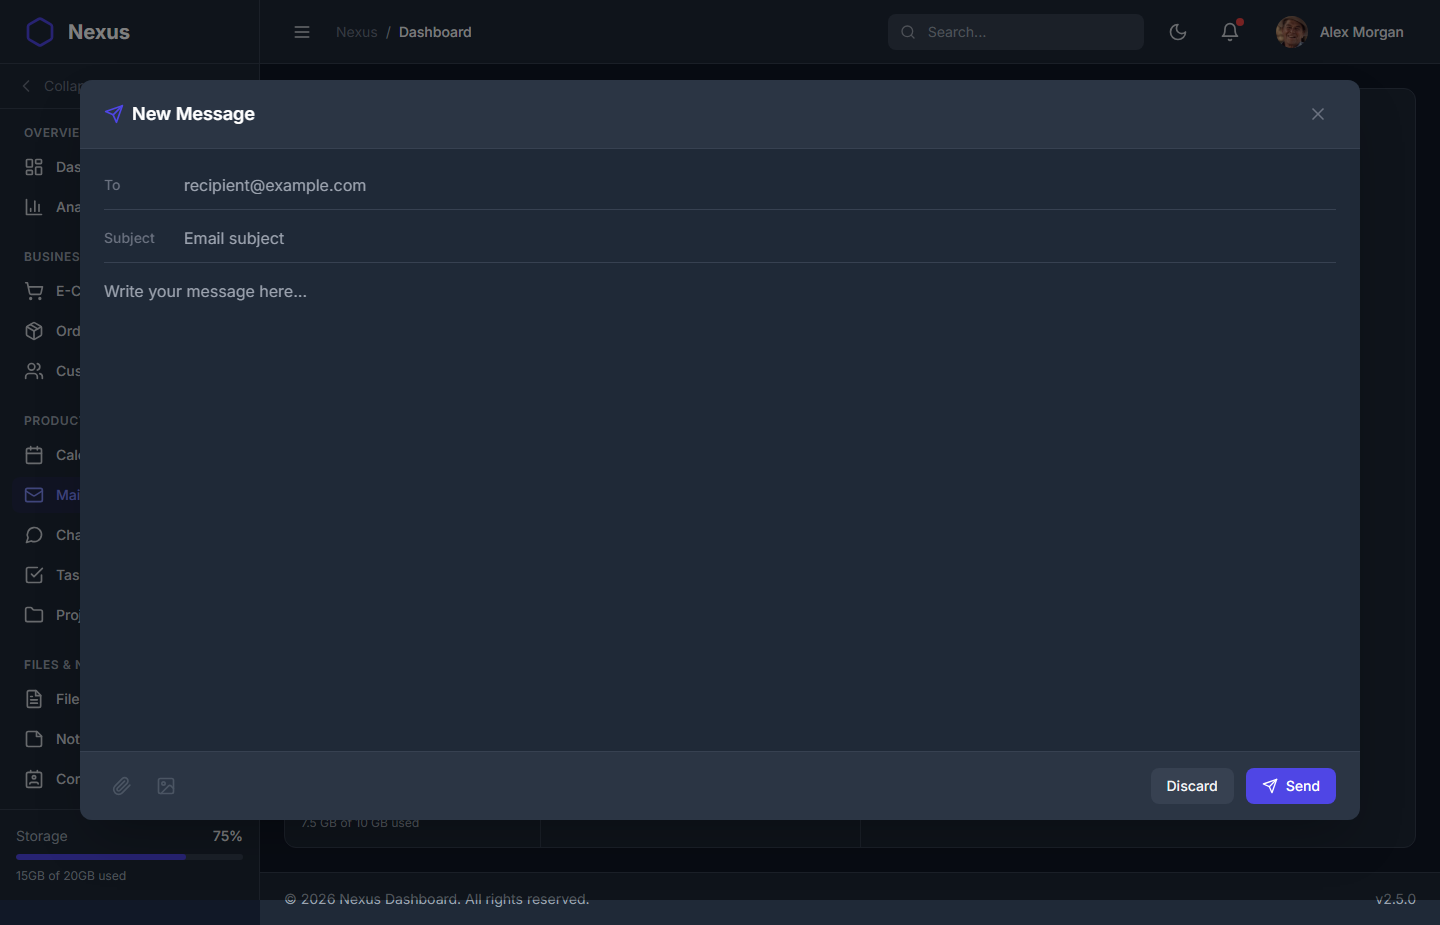Screen dimensions: 1440x925
Task: Open Tasks checkbox icon in sidebar
Action: tap(34, 575)
